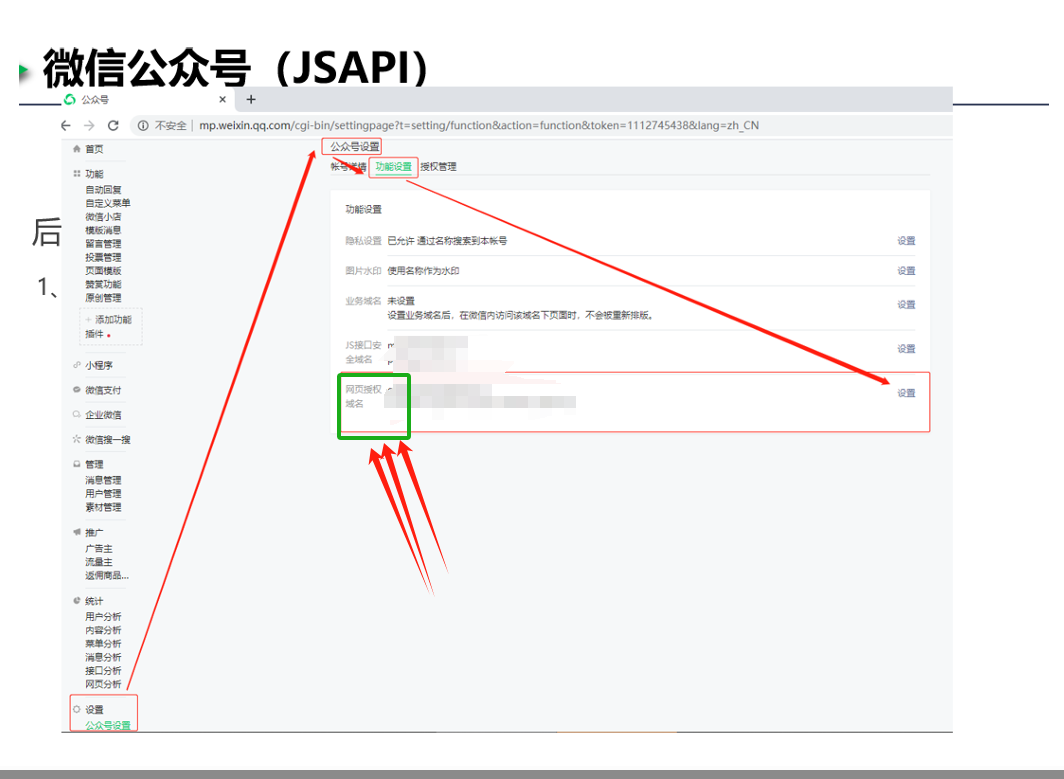
Task: Close the 公众号 browser tab
Action: pyautogui.click(x=223, y=100)
